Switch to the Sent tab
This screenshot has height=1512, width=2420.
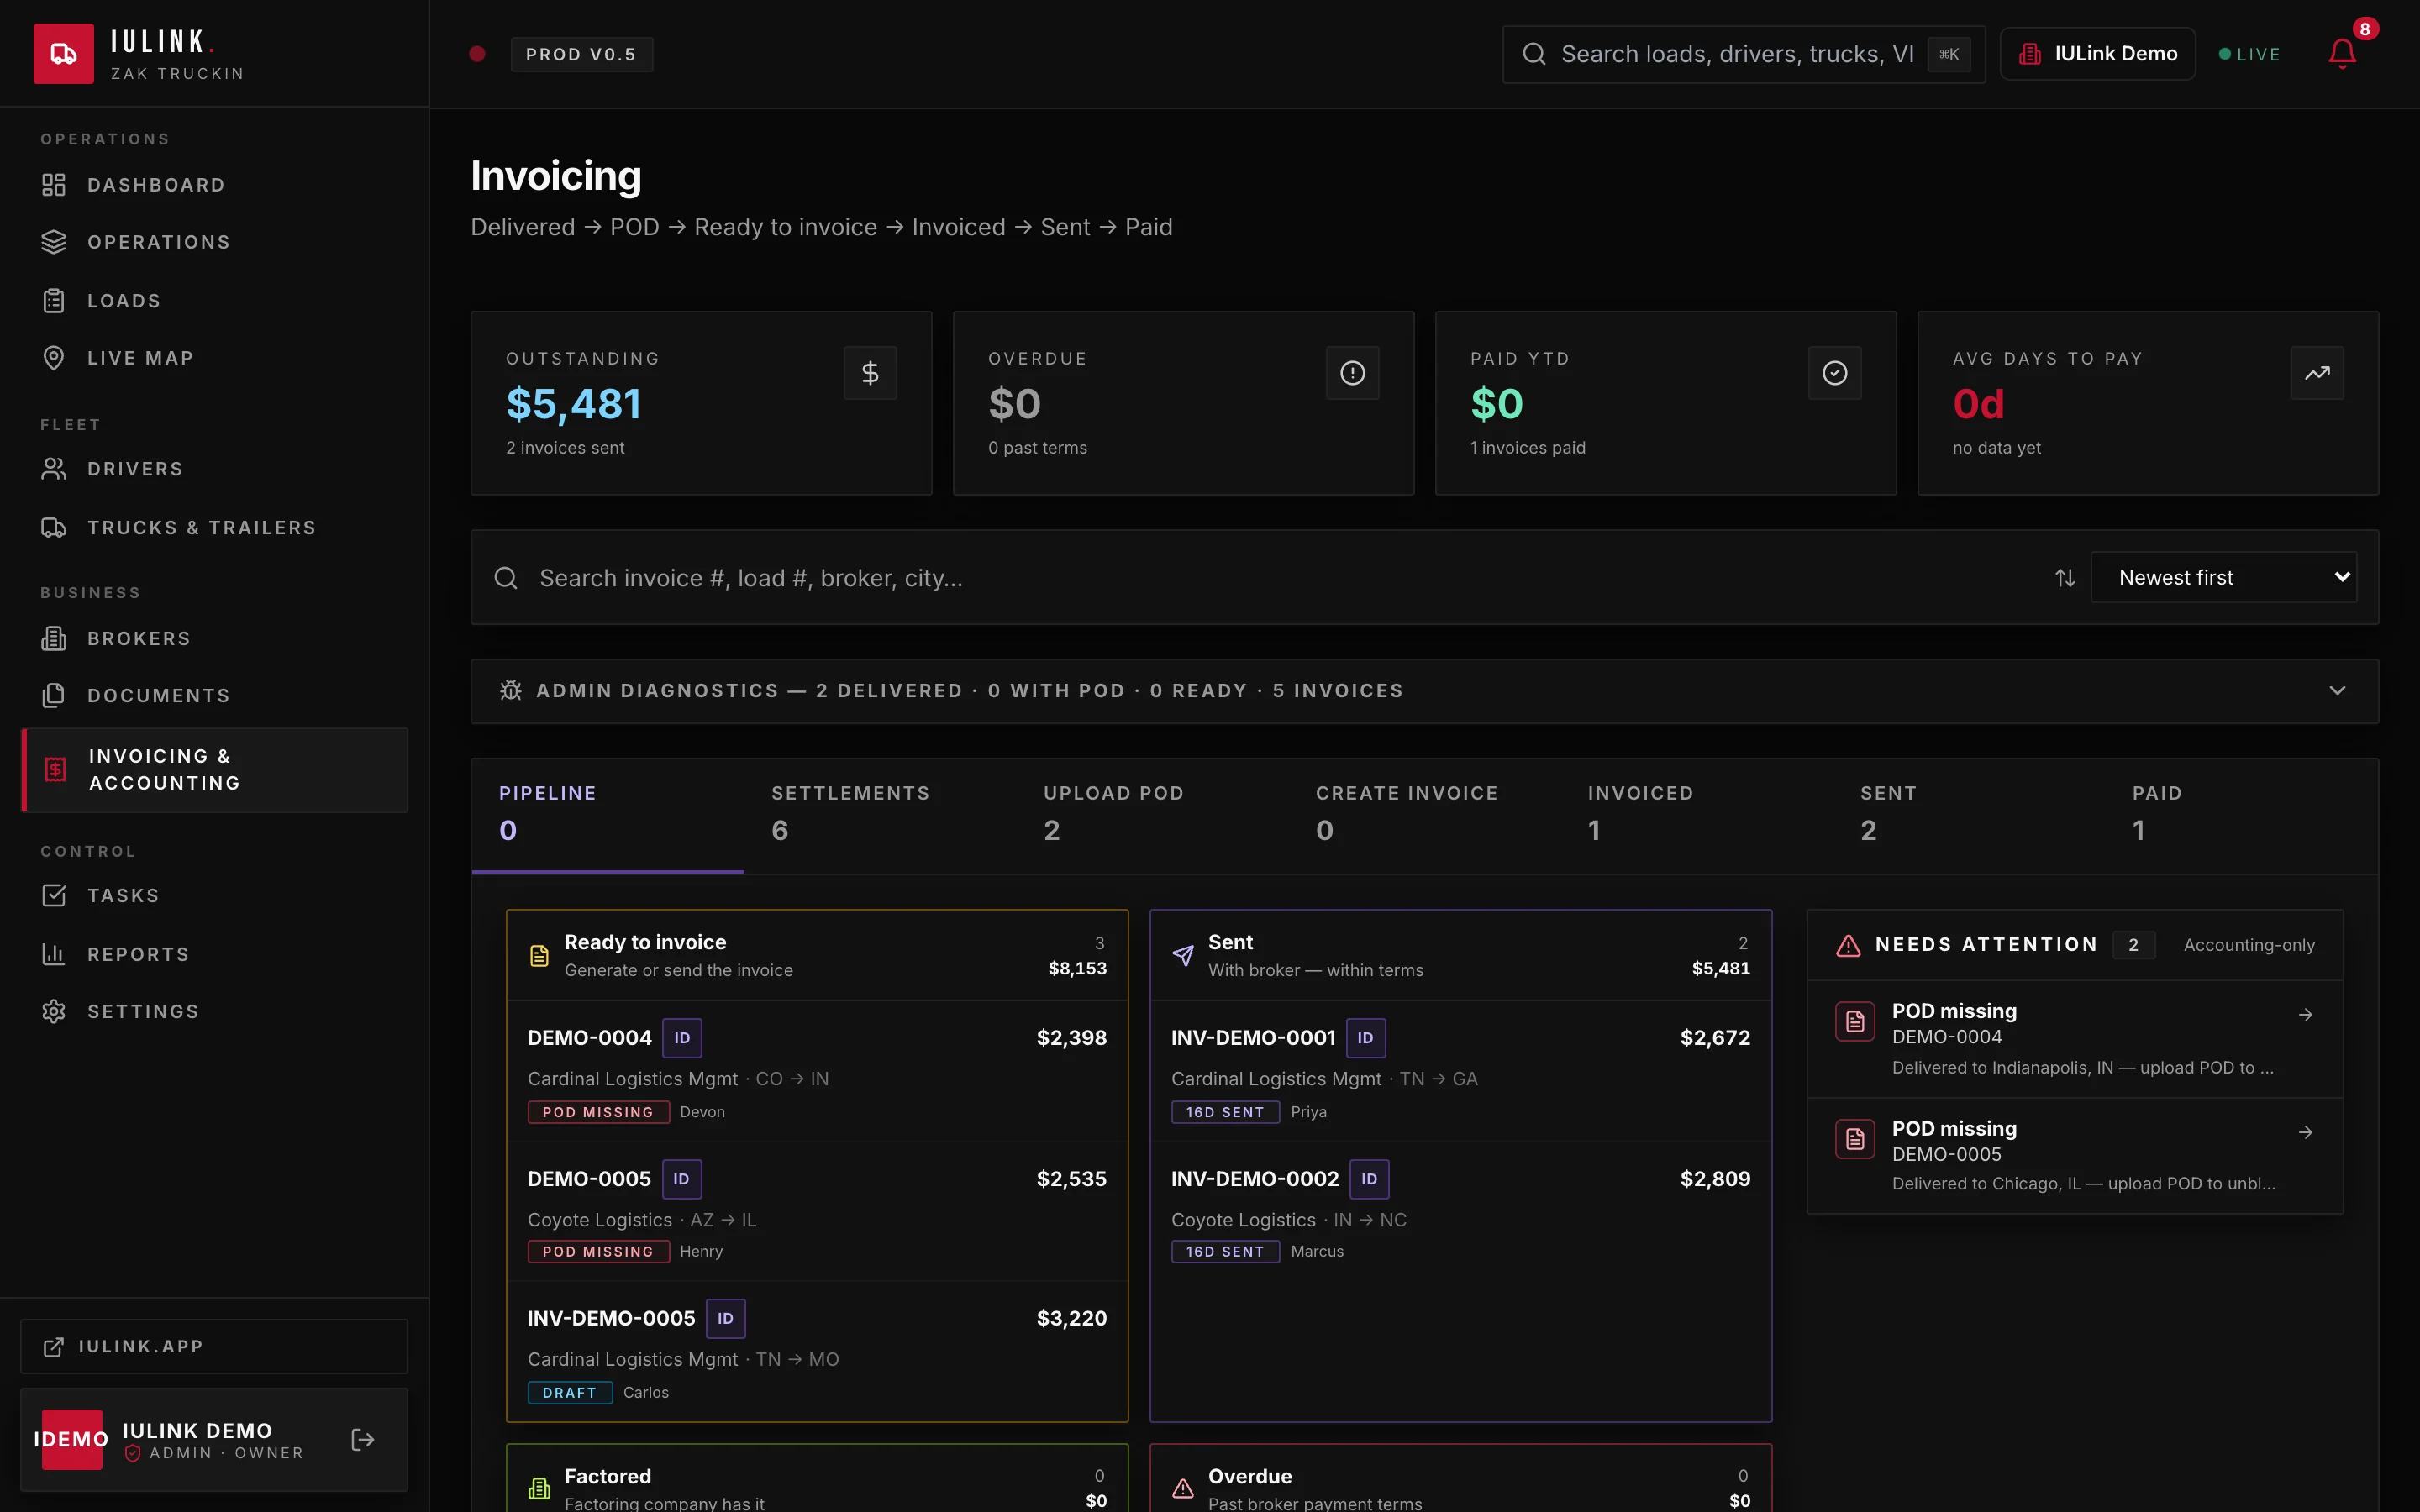point(1968,814)
